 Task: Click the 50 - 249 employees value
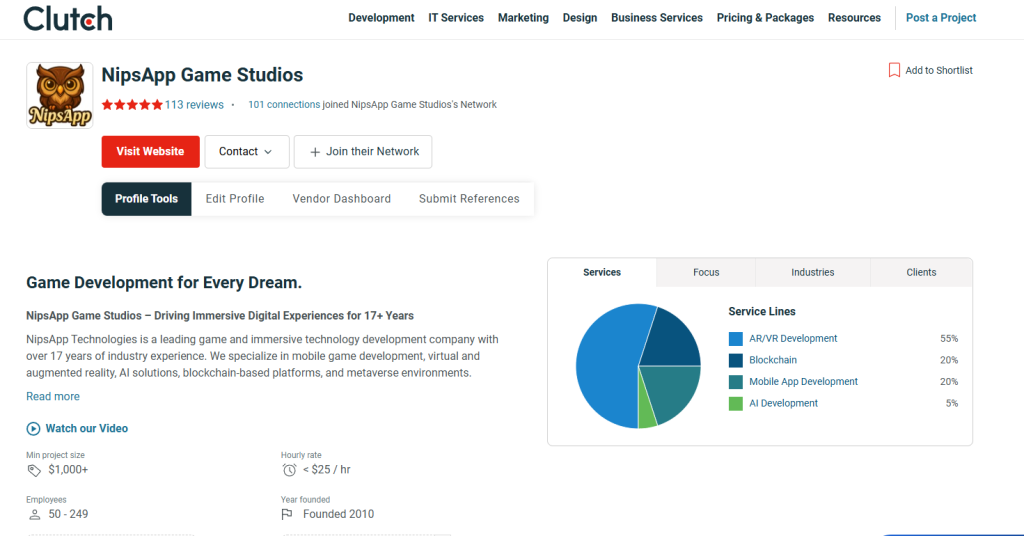pos(68,514)
